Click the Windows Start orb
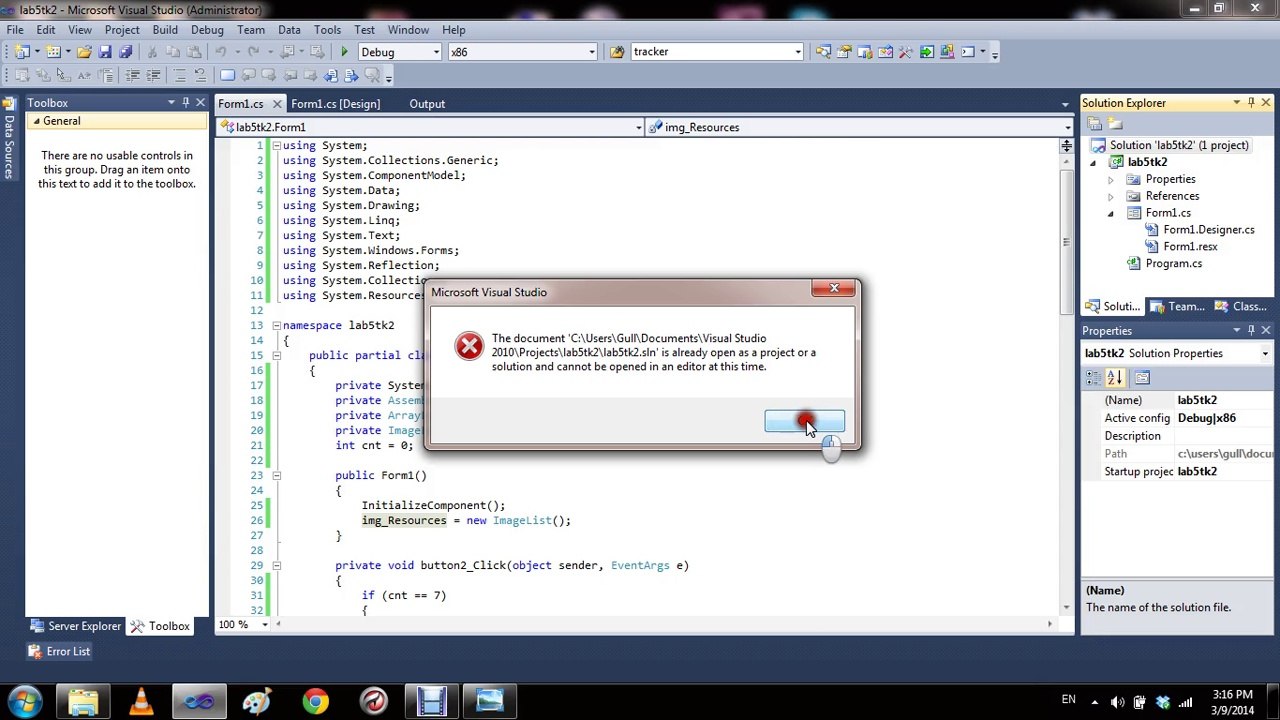 click(x=24, y=701)
